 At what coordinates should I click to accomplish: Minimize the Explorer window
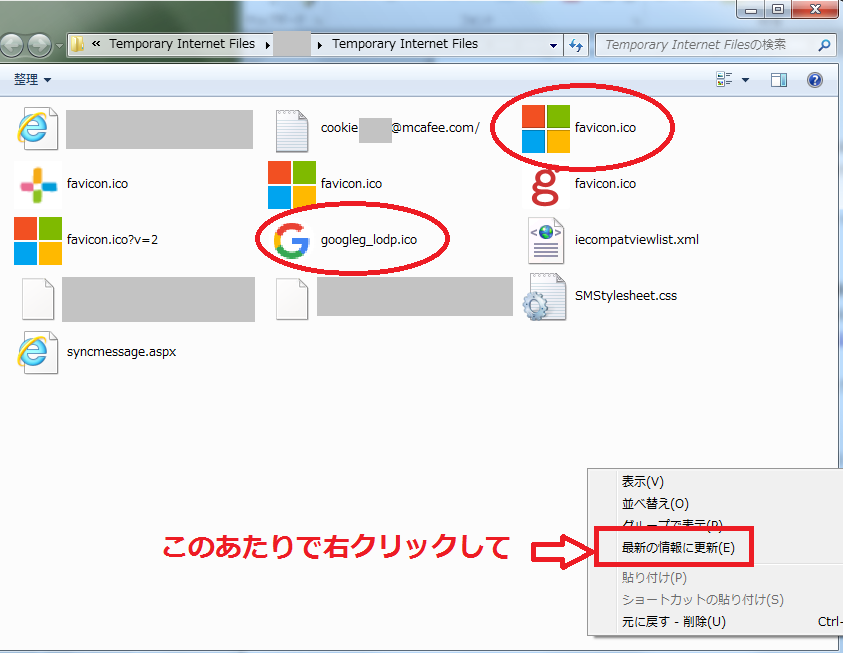click(x=751, y=9)
